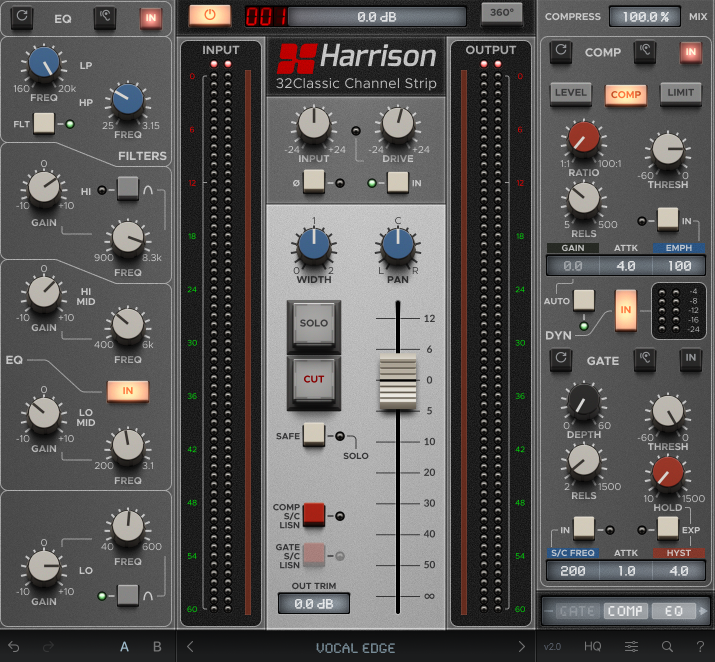The height and width of the screenshot is (662, 715).
Task: Click the COMPRESS MIX 100.0 % field
Action: tap(645, 17)
